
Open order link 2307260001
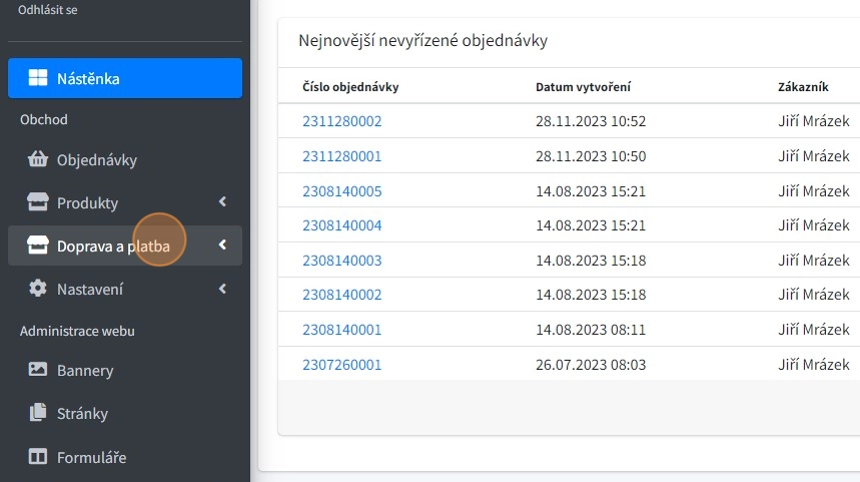point(342,365)
